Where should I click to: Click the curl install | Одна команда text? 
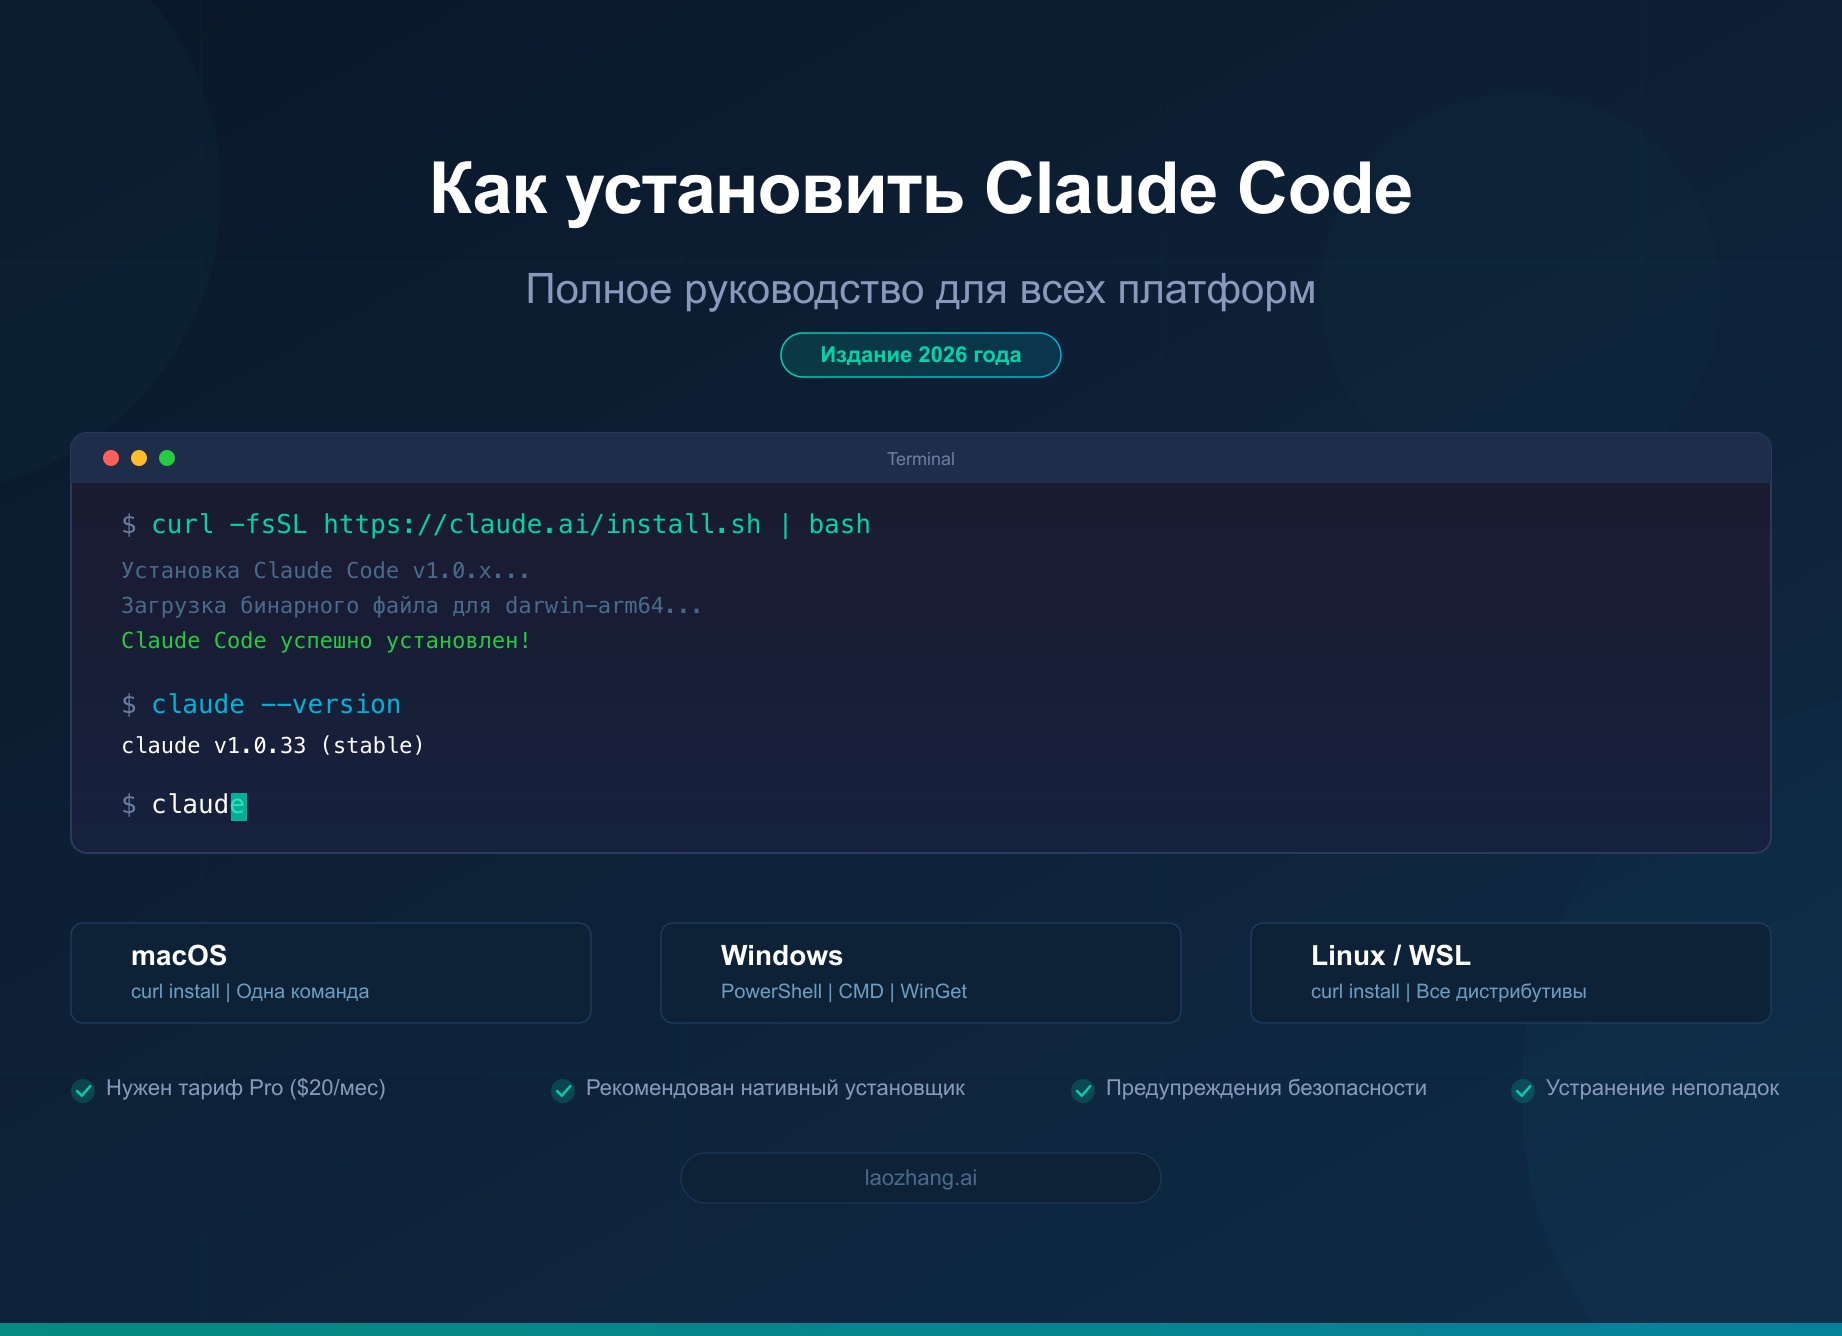click(x=250, y=991)
